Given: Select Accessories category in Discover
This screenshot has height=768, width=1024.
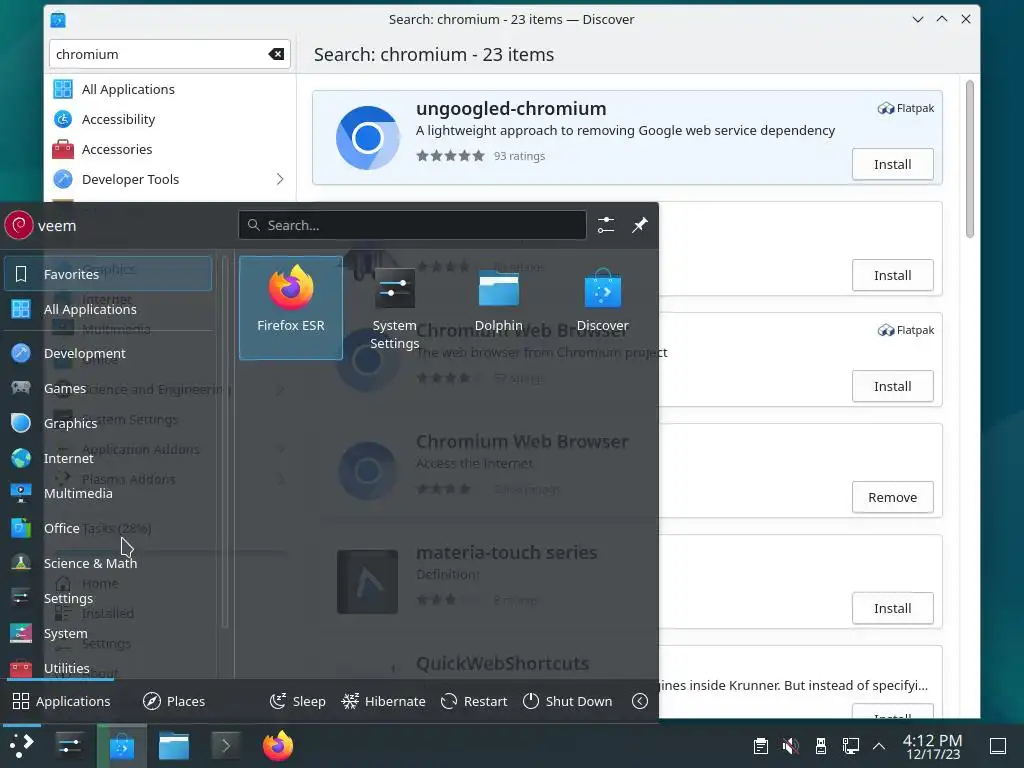Looking at the screenshot, I should tap(170, 150).
